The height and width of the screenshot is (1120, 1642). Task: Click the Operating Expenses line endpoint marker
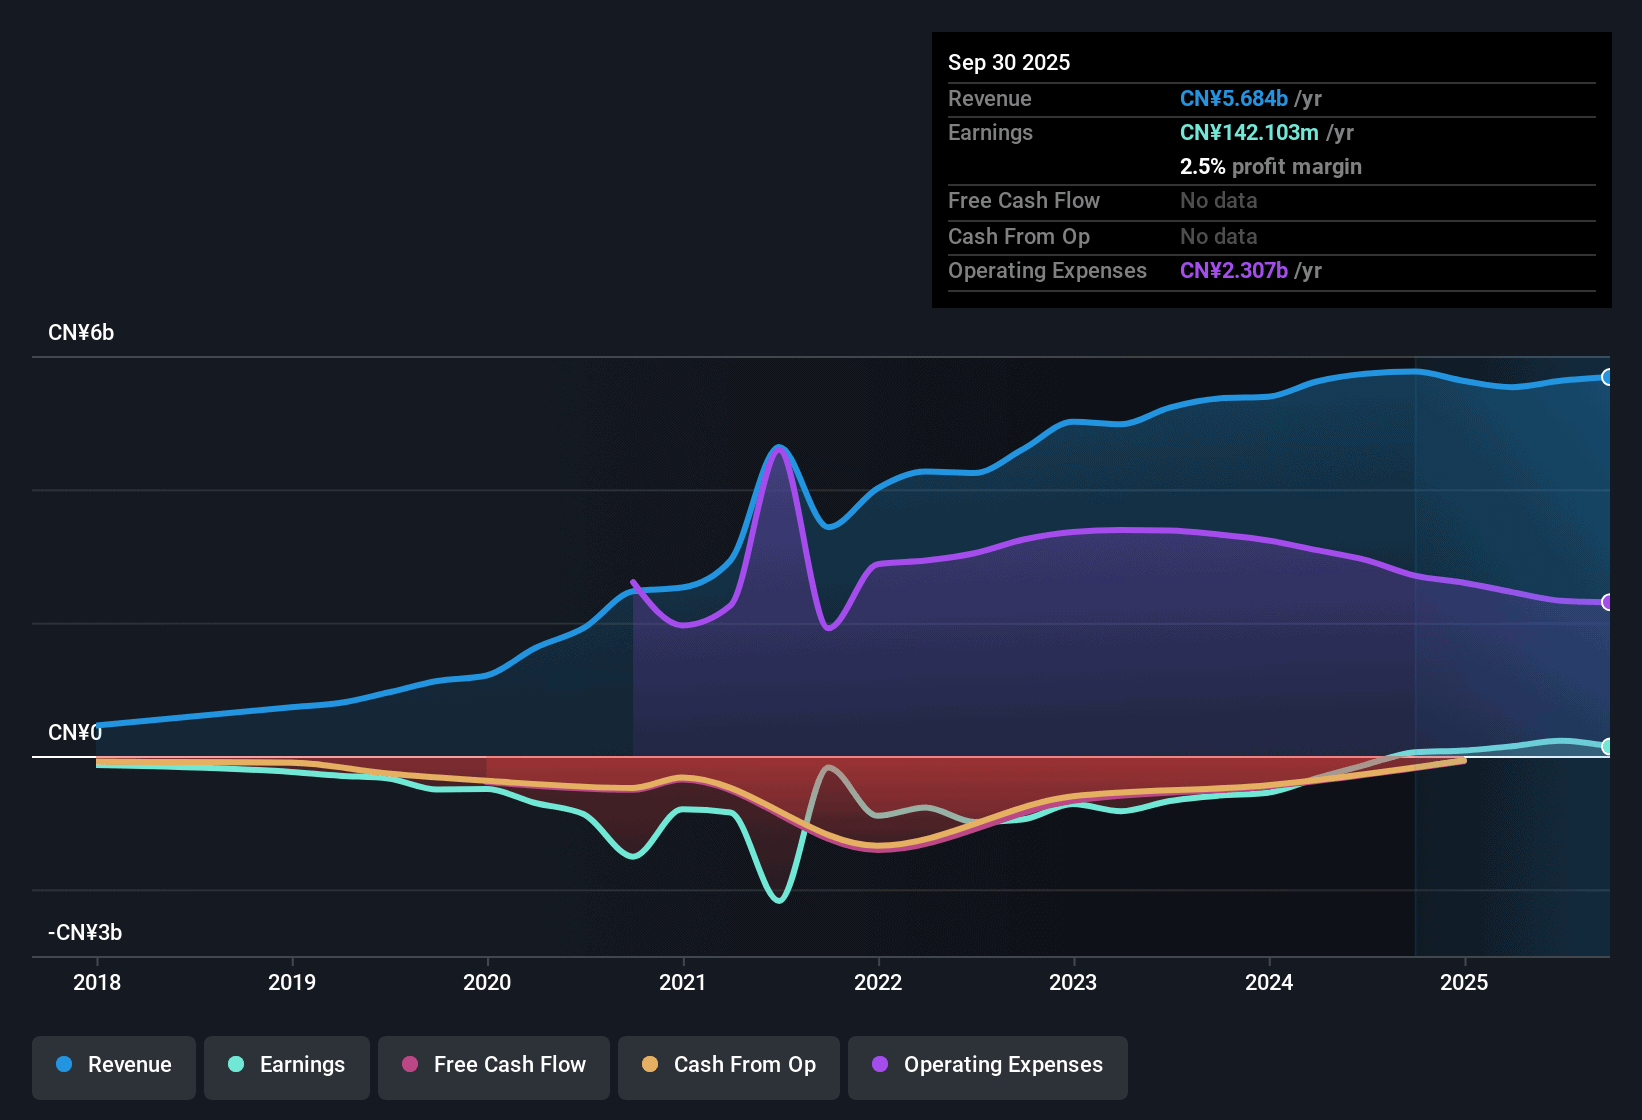(1607, 602)
